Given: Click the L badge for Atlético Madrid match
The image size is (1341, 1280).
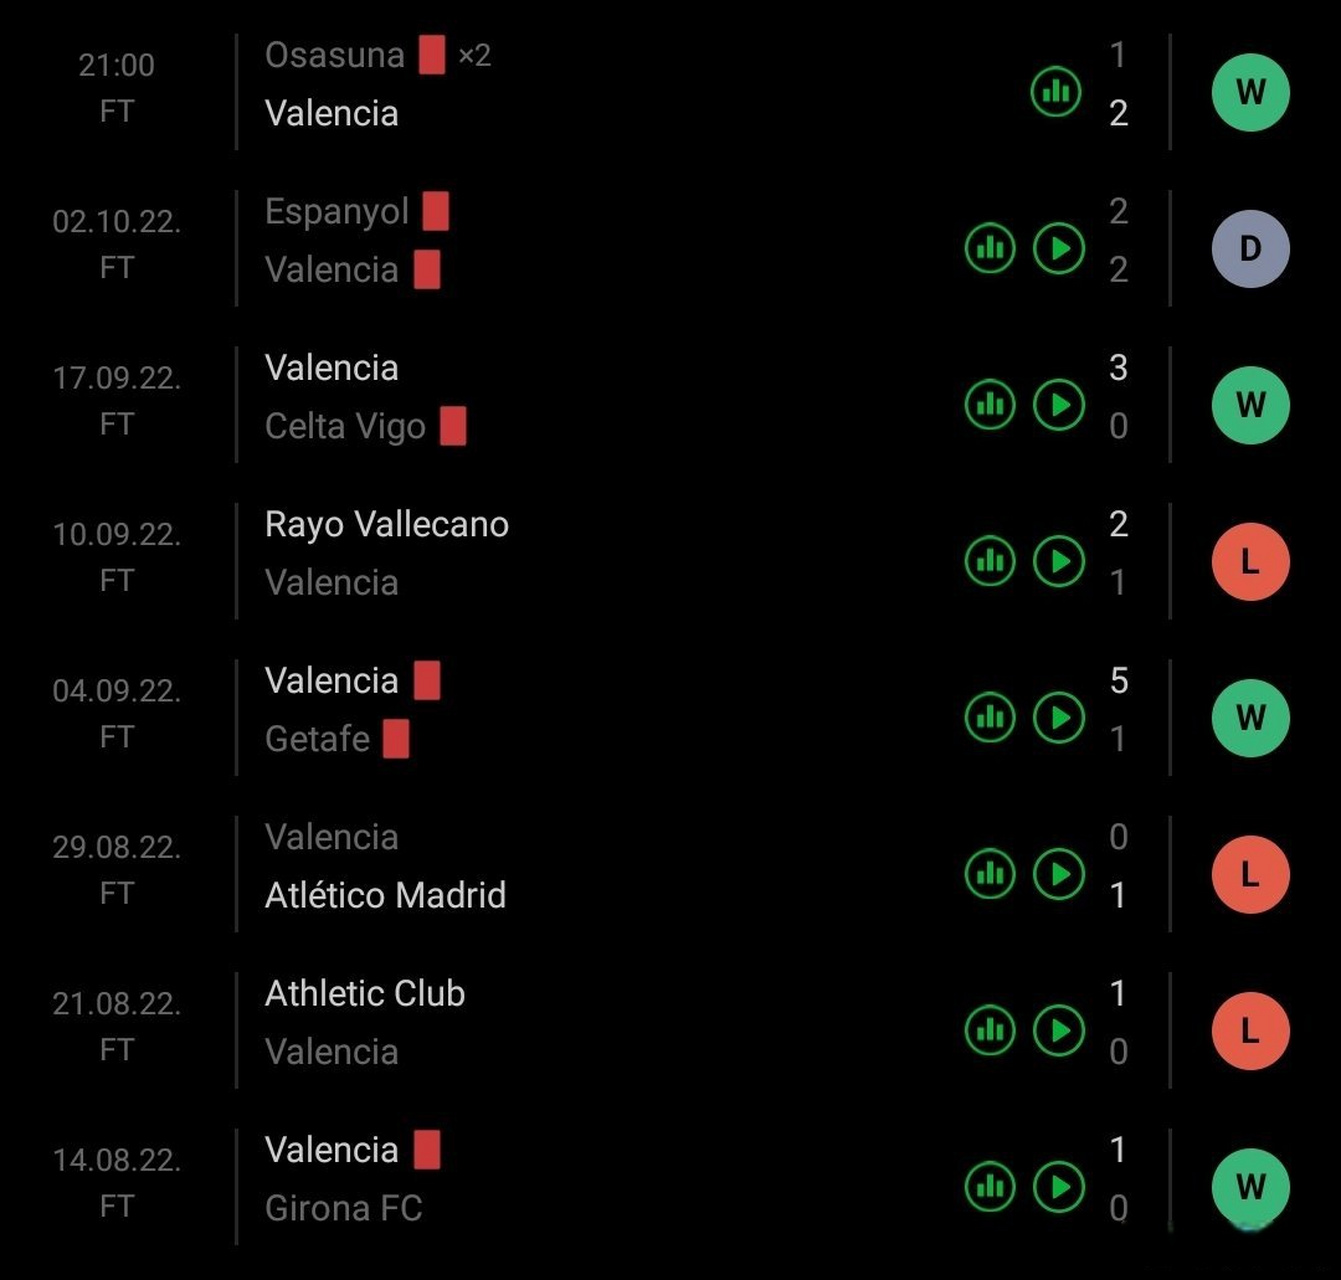Looking at the screenshot, I should [1250, 874].
